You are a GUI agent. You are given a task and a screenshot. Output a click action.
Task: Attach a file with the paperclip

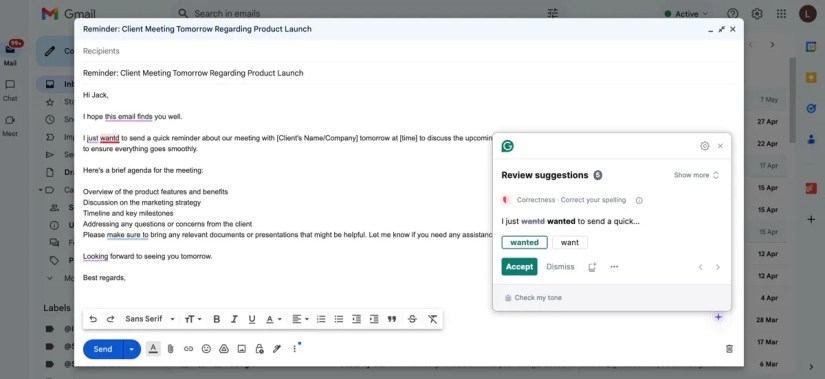(170, 348)
